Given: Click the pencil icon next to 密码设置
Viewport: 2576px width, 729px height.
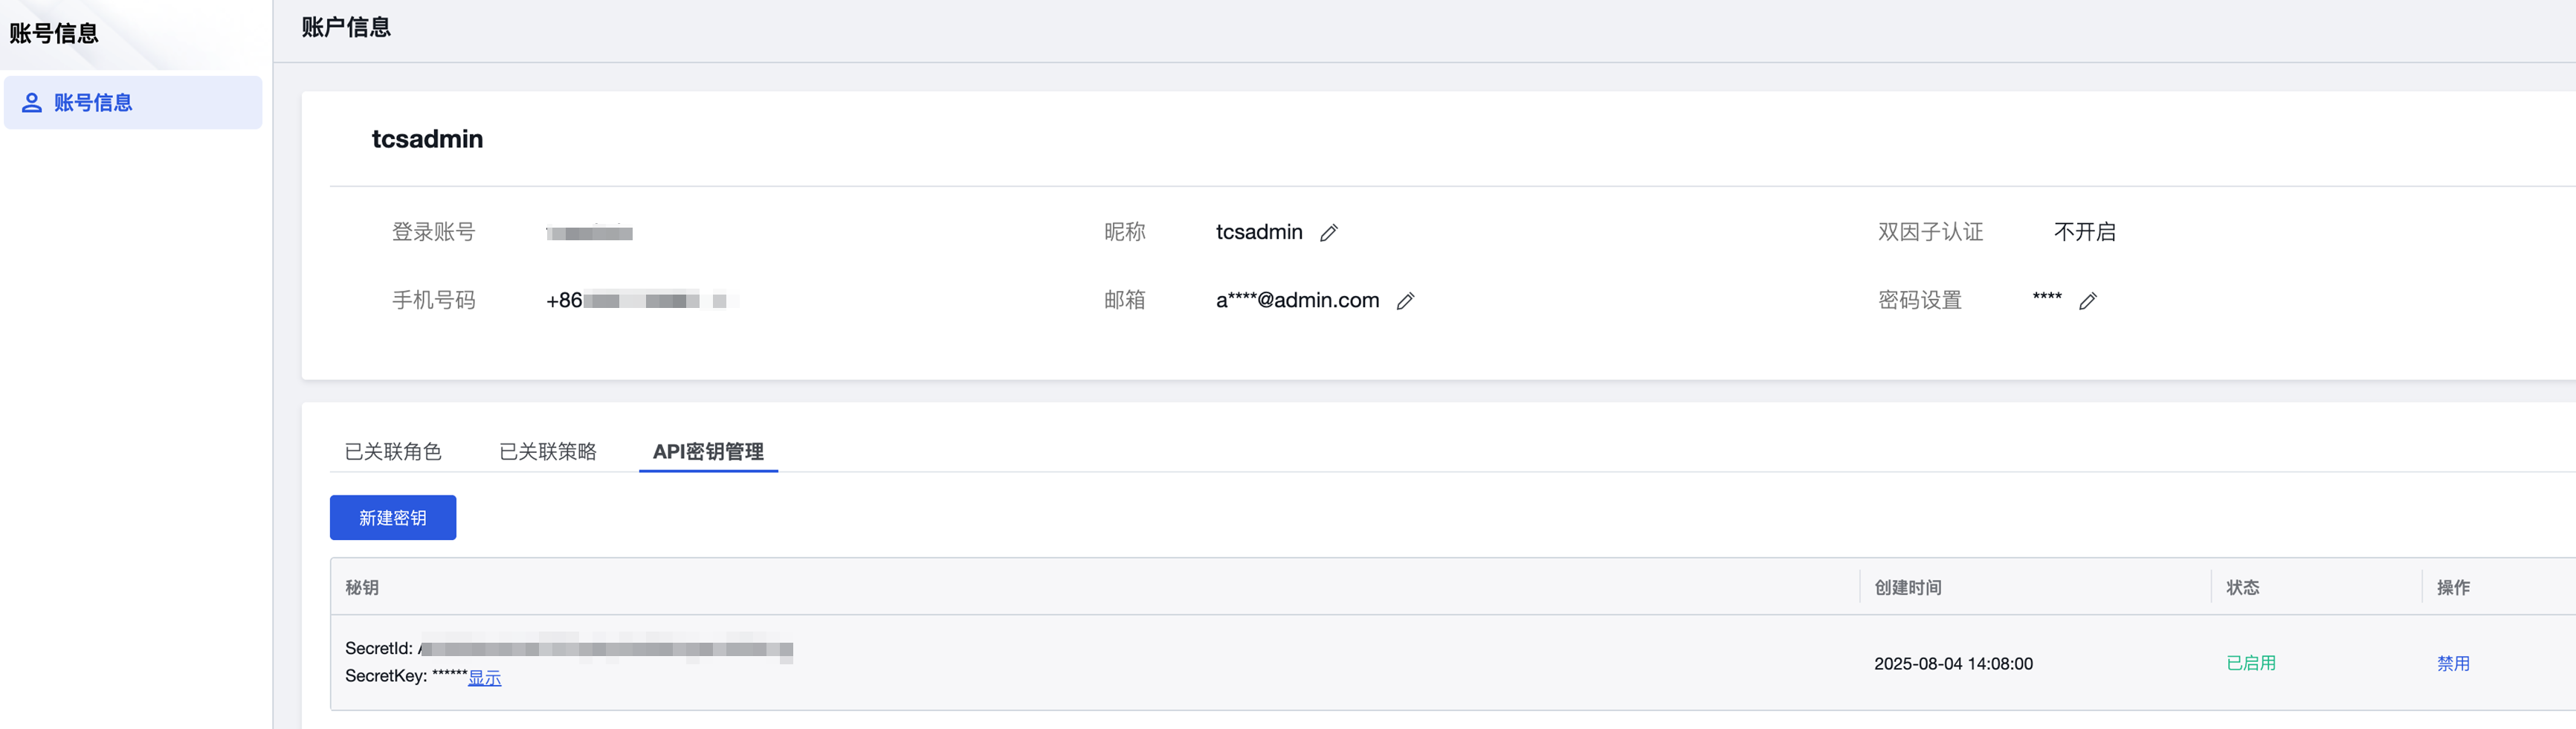Looking at the screenshot, I should [2087, 301].
